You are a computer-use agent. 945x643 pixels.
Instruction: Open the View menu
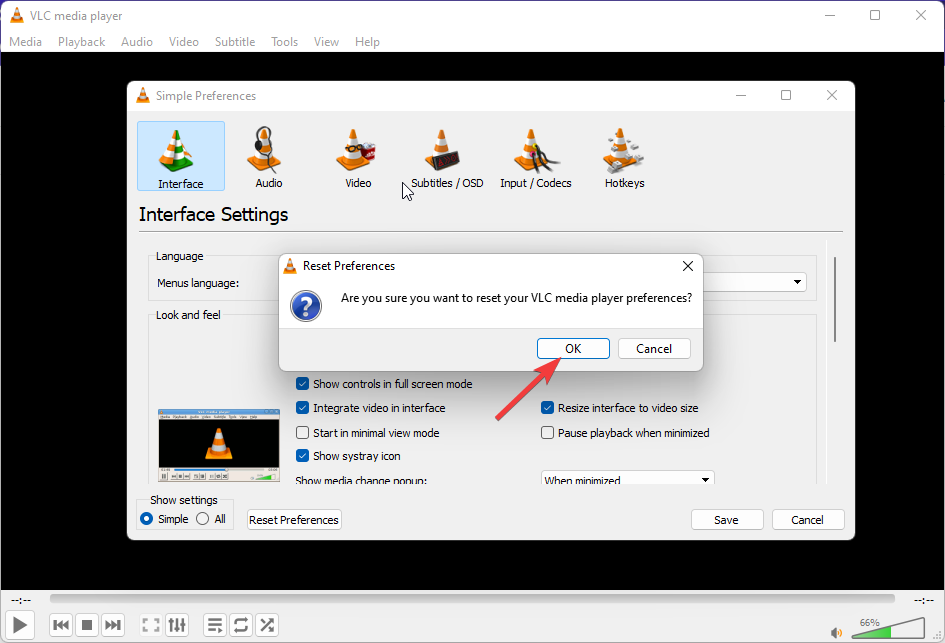pos(326,42)
